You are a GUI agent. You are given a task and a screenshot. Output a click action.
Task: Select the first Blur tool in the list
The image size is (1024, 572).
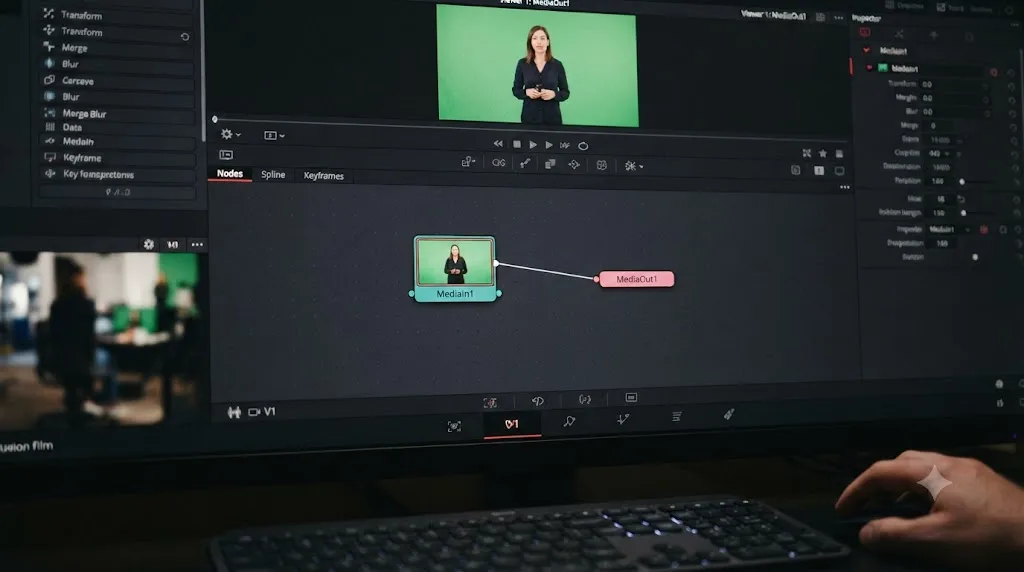(118, 64)
